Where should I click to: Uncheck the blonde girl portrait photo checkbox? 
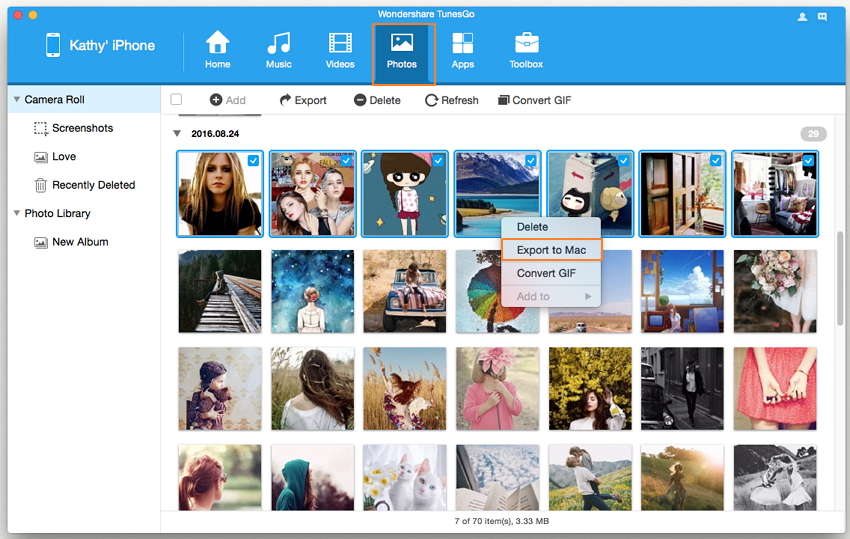253,161
